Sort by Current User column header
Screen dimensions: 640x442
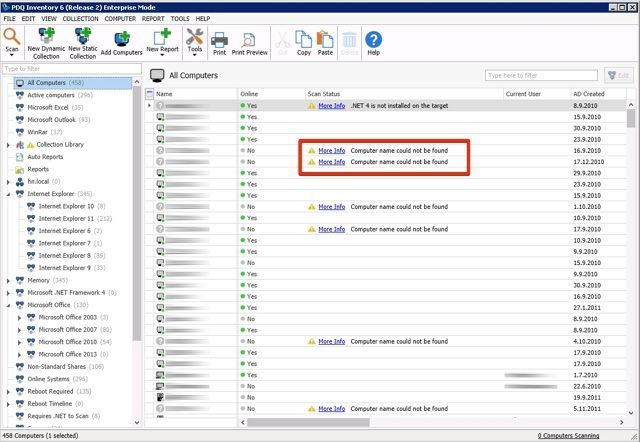point(537,94)
